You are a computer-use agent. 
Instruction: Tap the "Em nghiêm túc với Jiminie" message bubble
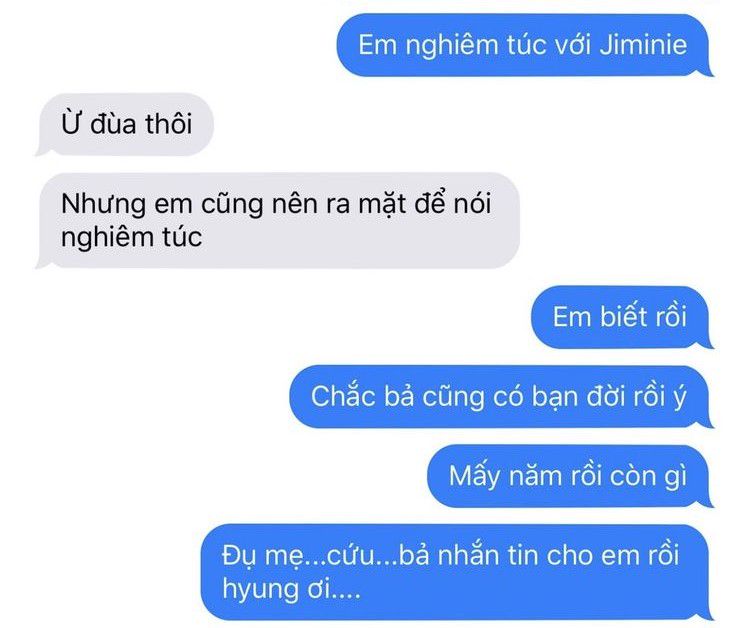[524, 45]
